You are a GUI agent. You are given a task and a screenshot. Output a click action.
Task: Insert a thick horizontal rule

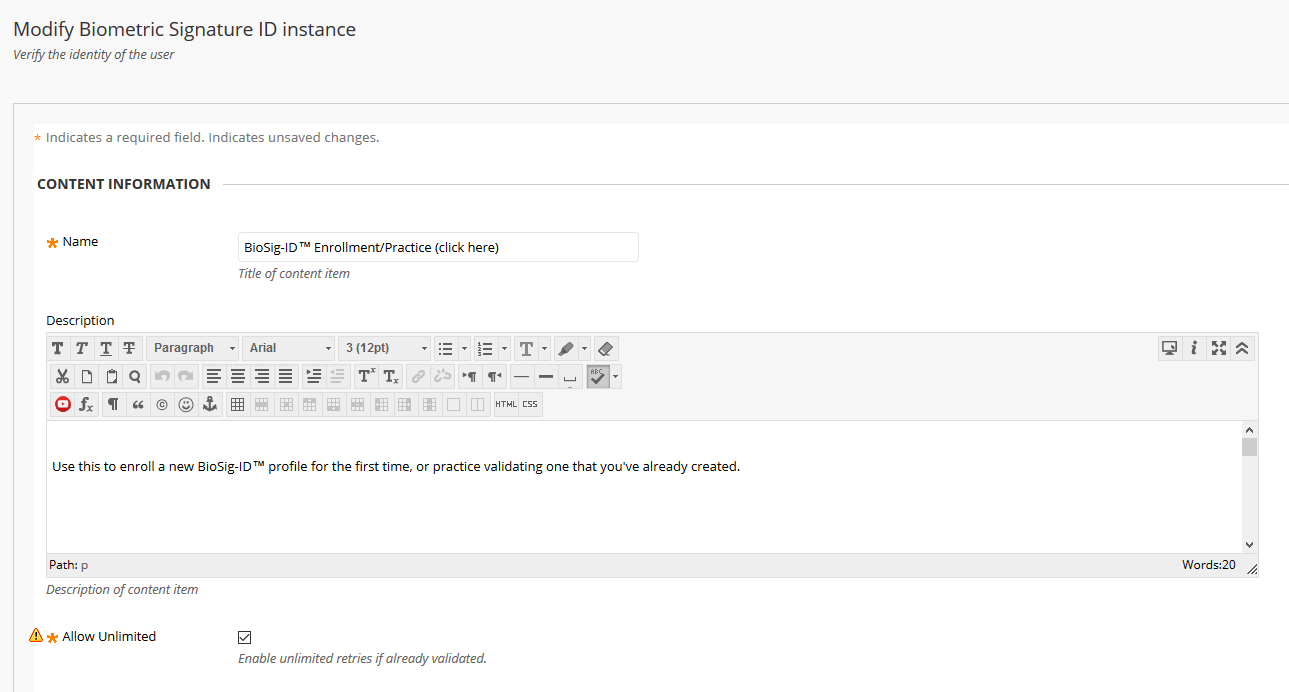pos(545,377)
